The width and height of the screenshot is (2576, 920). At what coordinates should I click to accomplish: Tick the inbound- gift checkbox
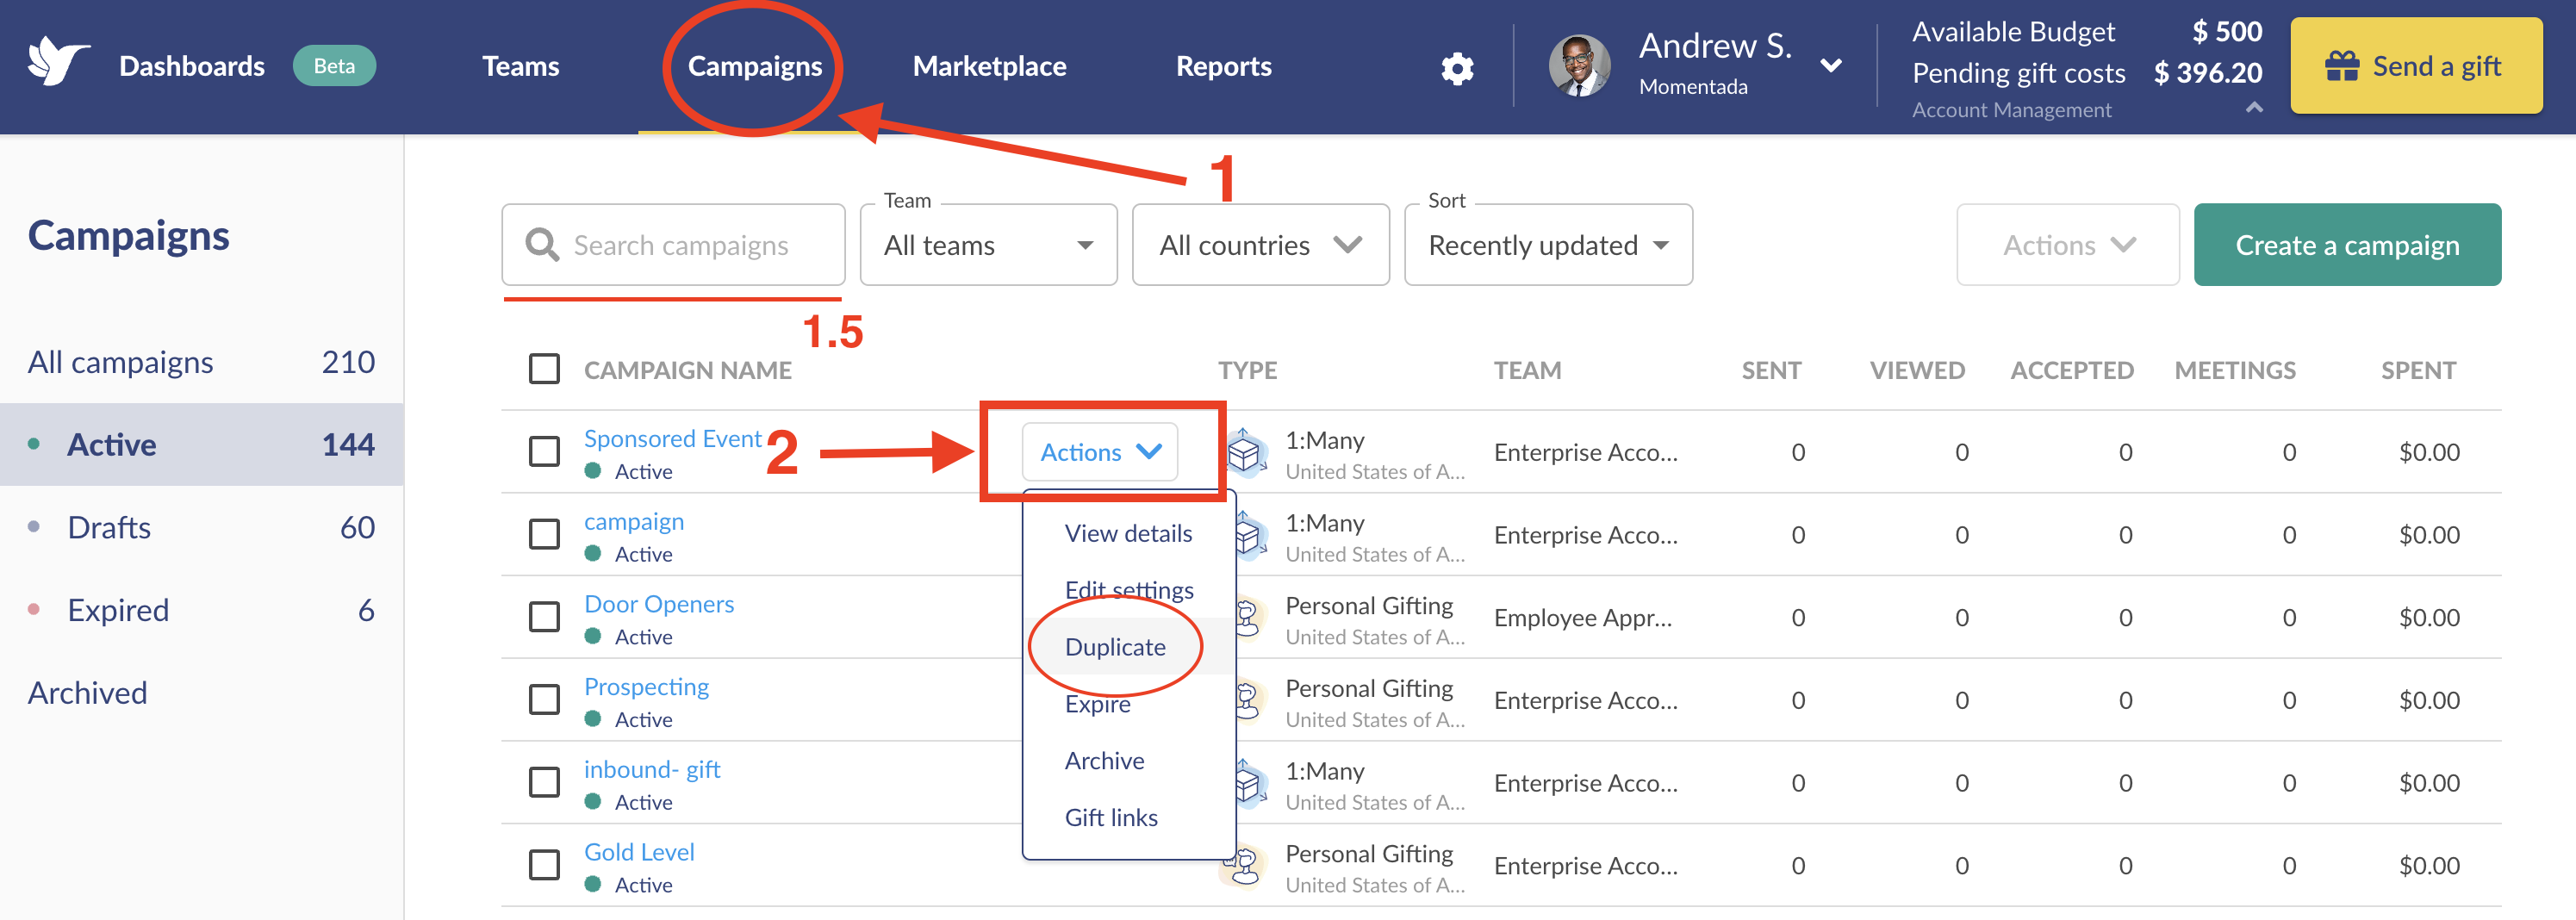544,782
